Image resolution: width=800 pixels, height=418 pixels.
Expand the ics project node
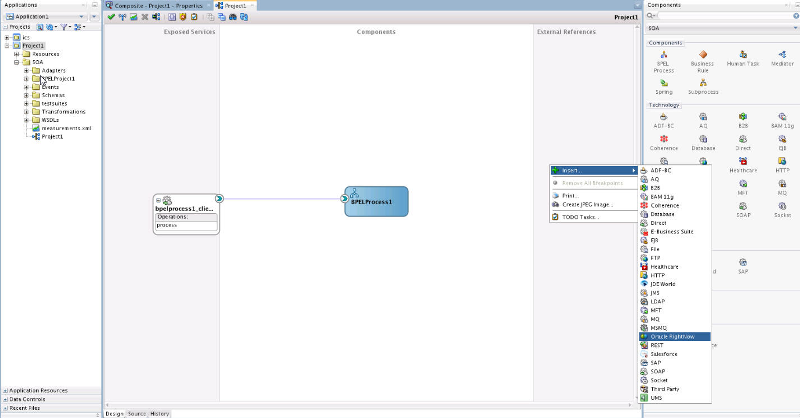click(x=7, y=37)
